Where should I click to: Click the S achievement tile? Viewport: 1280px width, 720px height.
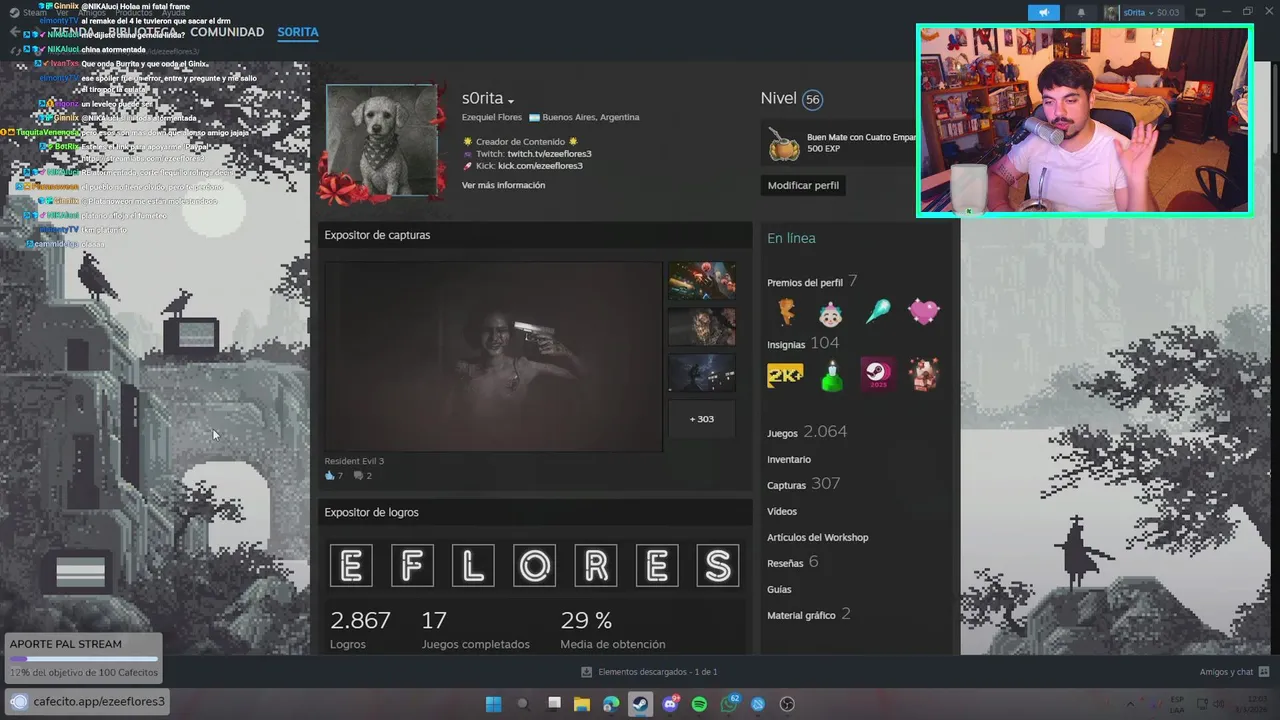718,565
